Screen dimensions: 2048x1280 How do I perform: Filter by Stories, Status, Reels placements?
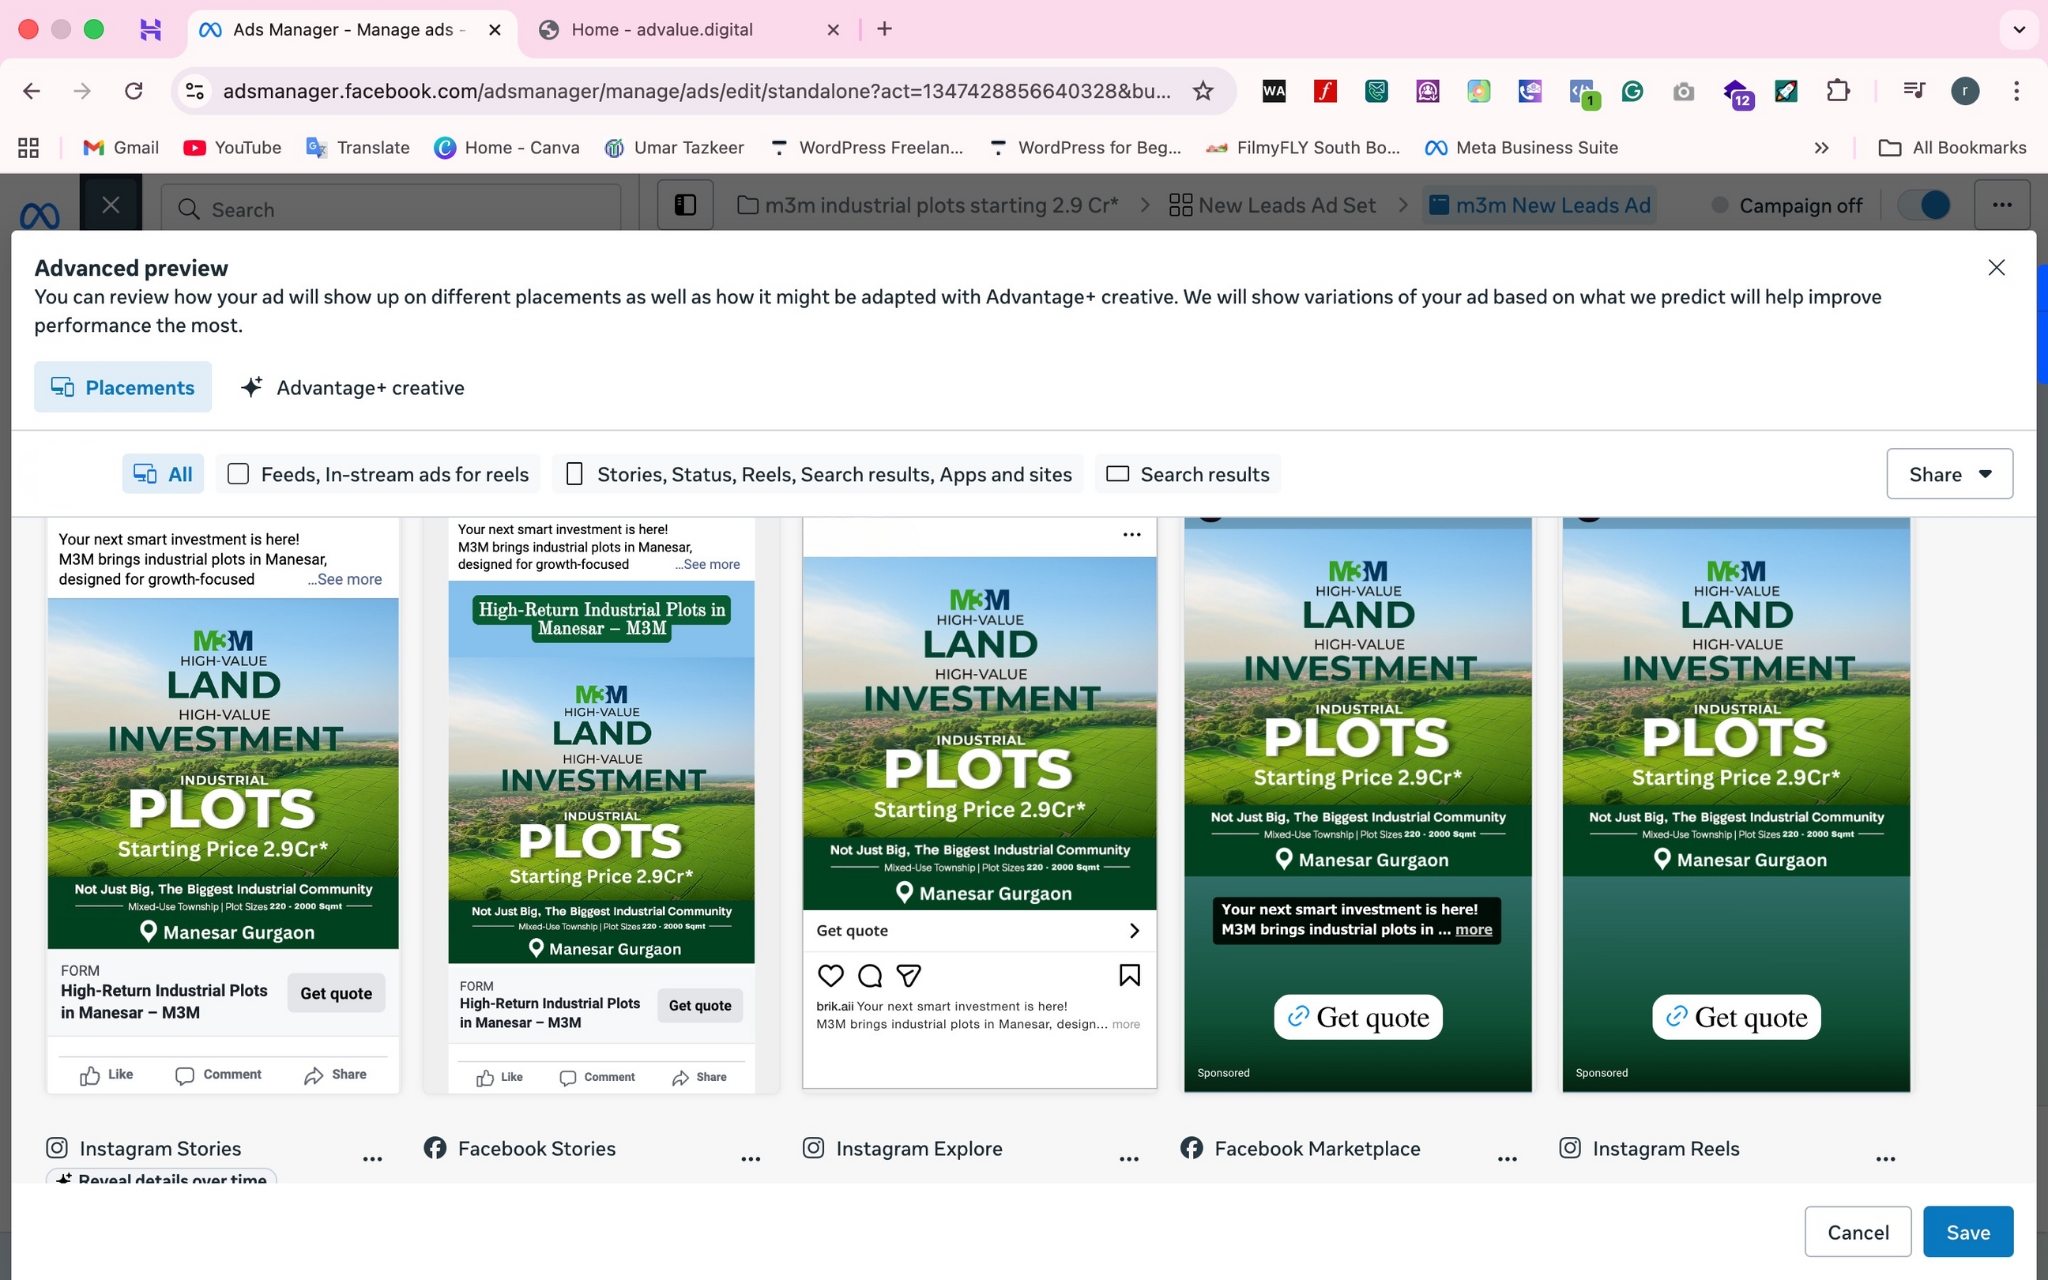click(818, 474)
